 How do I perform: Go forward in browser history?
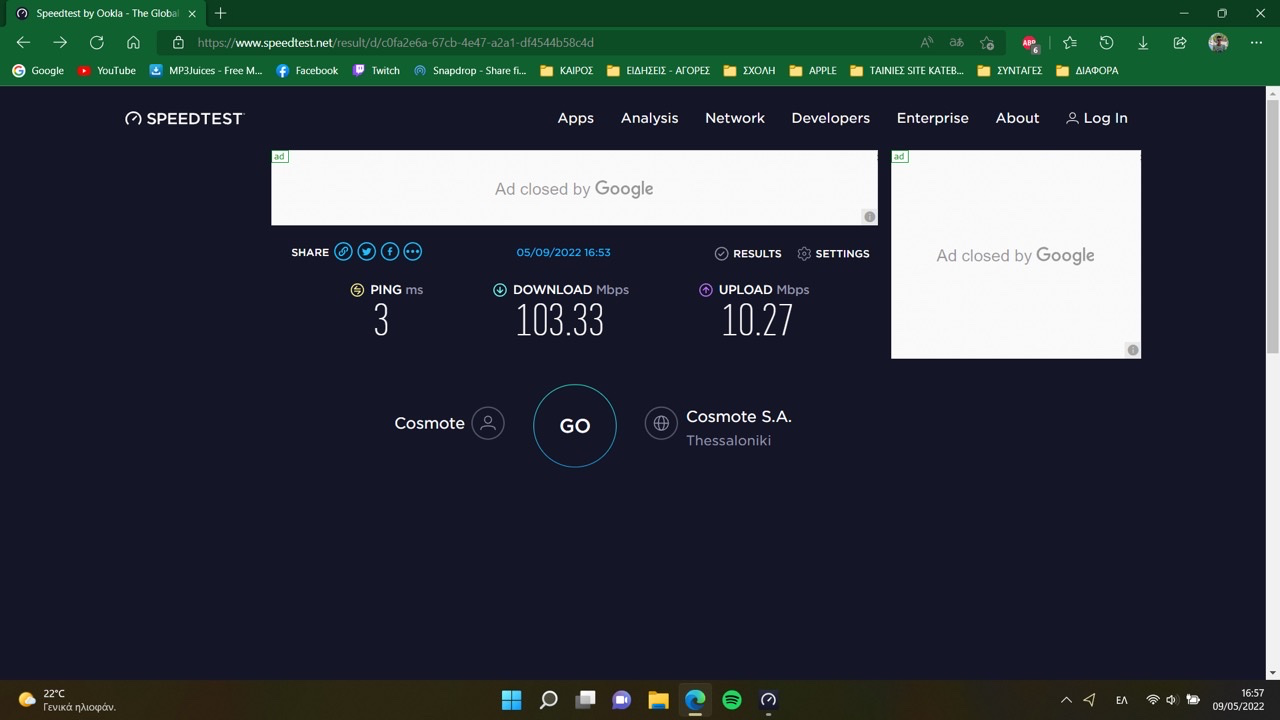(60, 42)
